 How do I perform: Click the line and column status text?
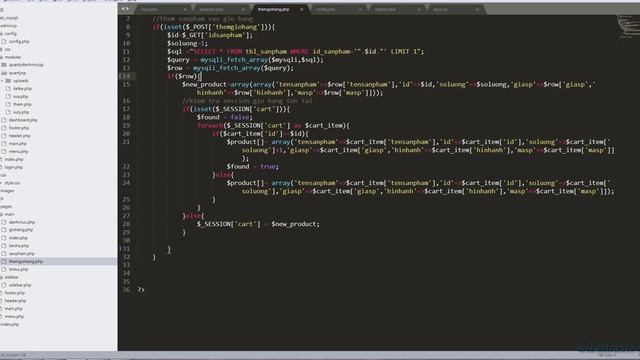[x=13, y=355]
